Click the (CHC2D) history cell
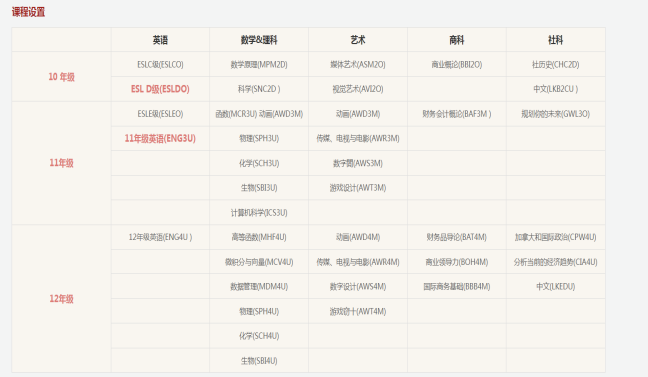This screenshot has height=377, width=648. [x=556, y=64]
